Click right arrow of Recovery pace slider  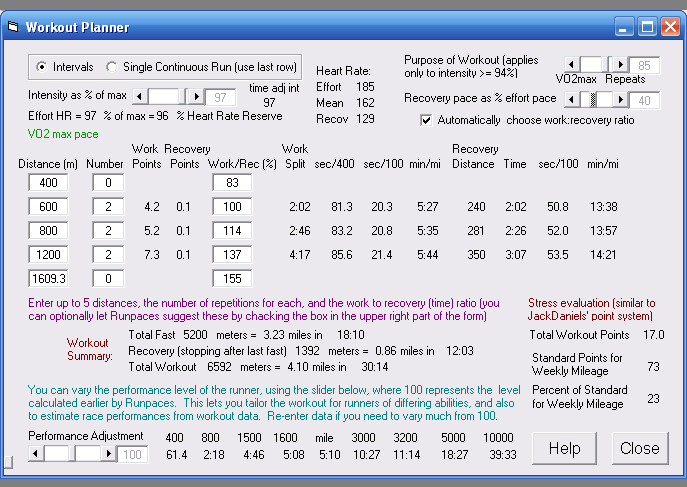click(x=620, y=100)
